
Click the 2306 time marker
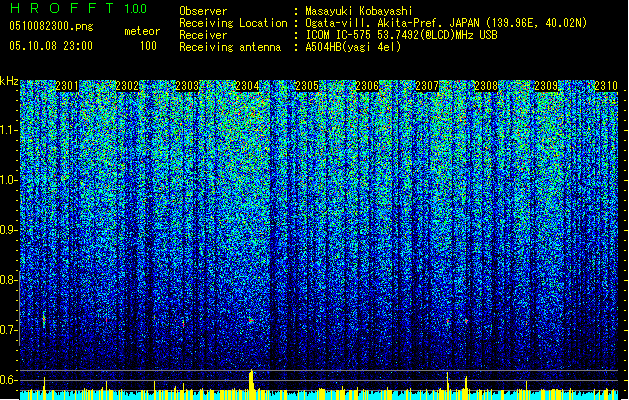point(367,86)
